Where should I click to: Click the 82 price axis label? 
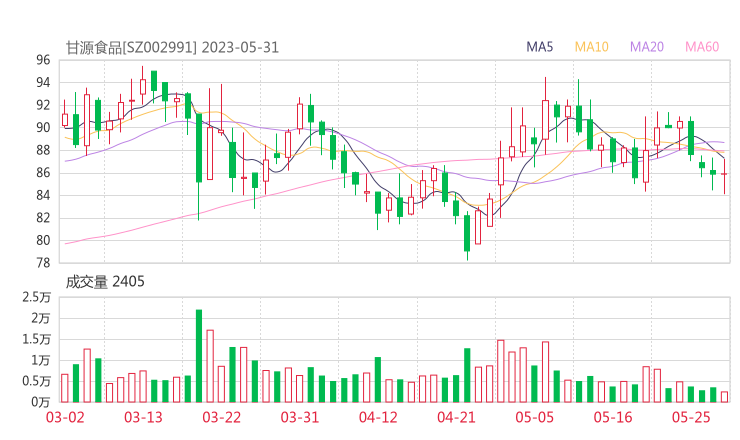(x=43, y=218)
